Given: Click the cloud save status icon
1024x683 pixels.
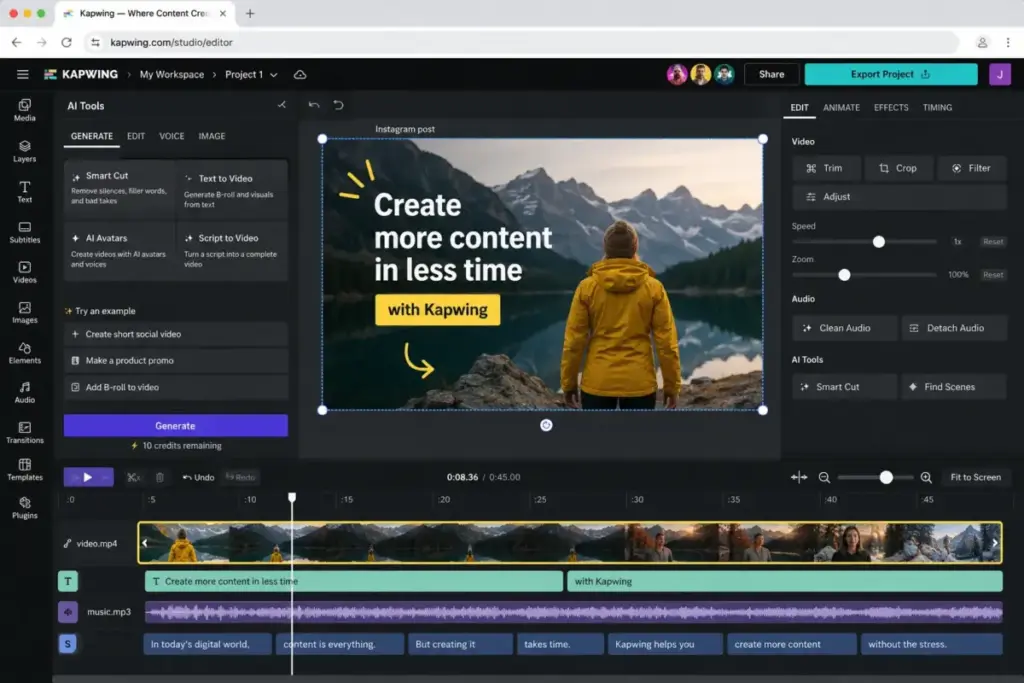Looking at the screenshot, I should 300,74.
